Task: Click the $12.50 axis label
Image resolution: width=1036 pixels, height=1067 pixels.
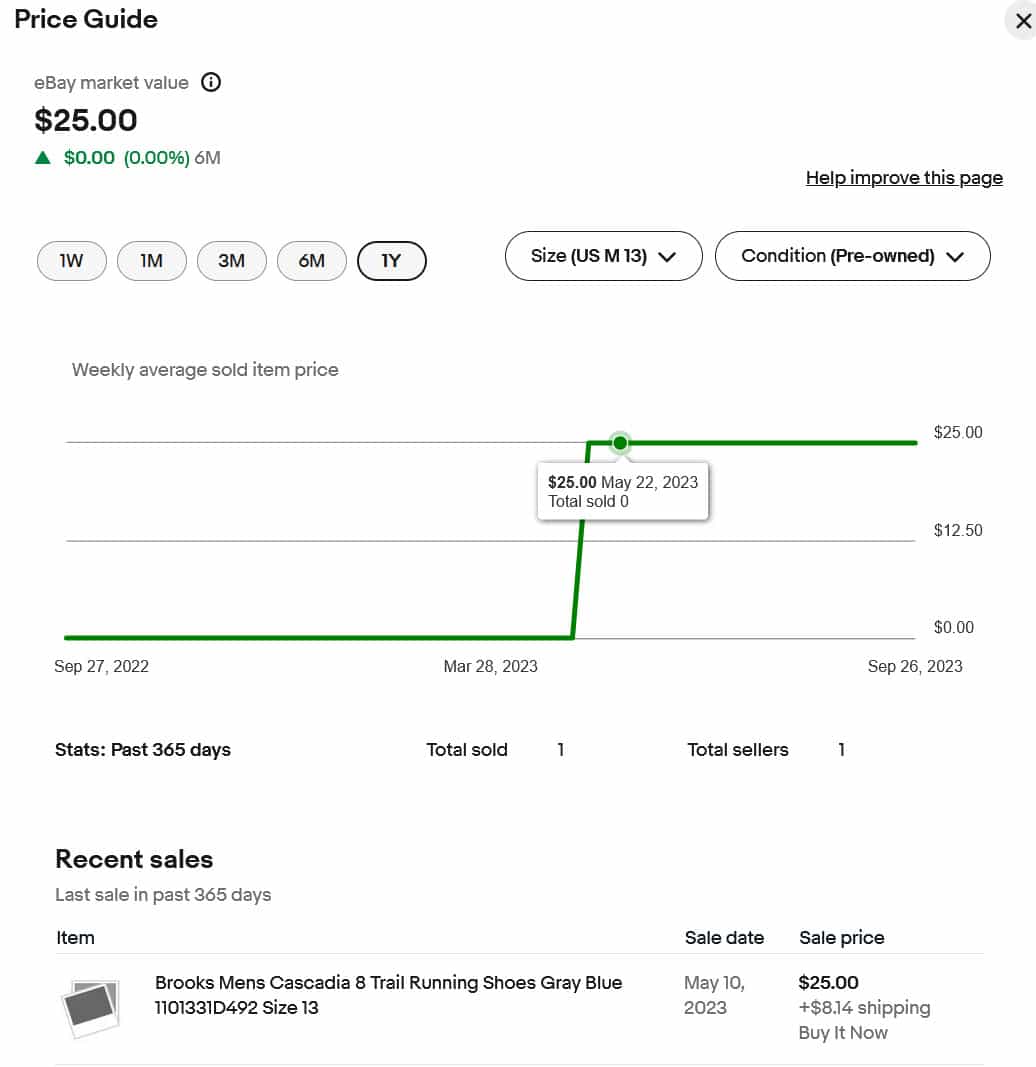Action: (957, 530)
